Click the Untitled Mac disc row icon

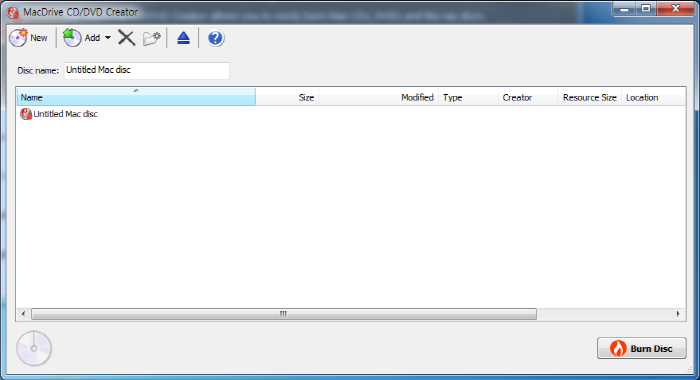tap(26, 114)
